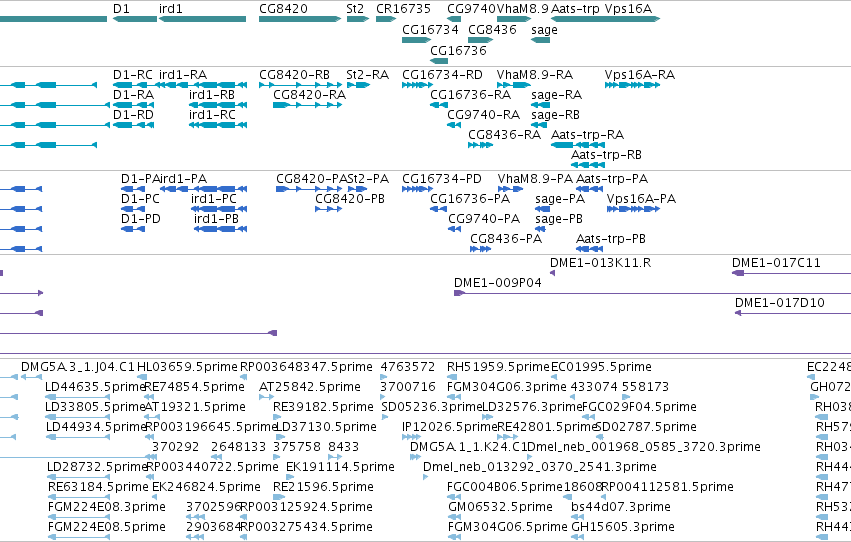
Task: Open the CG8436-RA transcript label
Action: 504,135
